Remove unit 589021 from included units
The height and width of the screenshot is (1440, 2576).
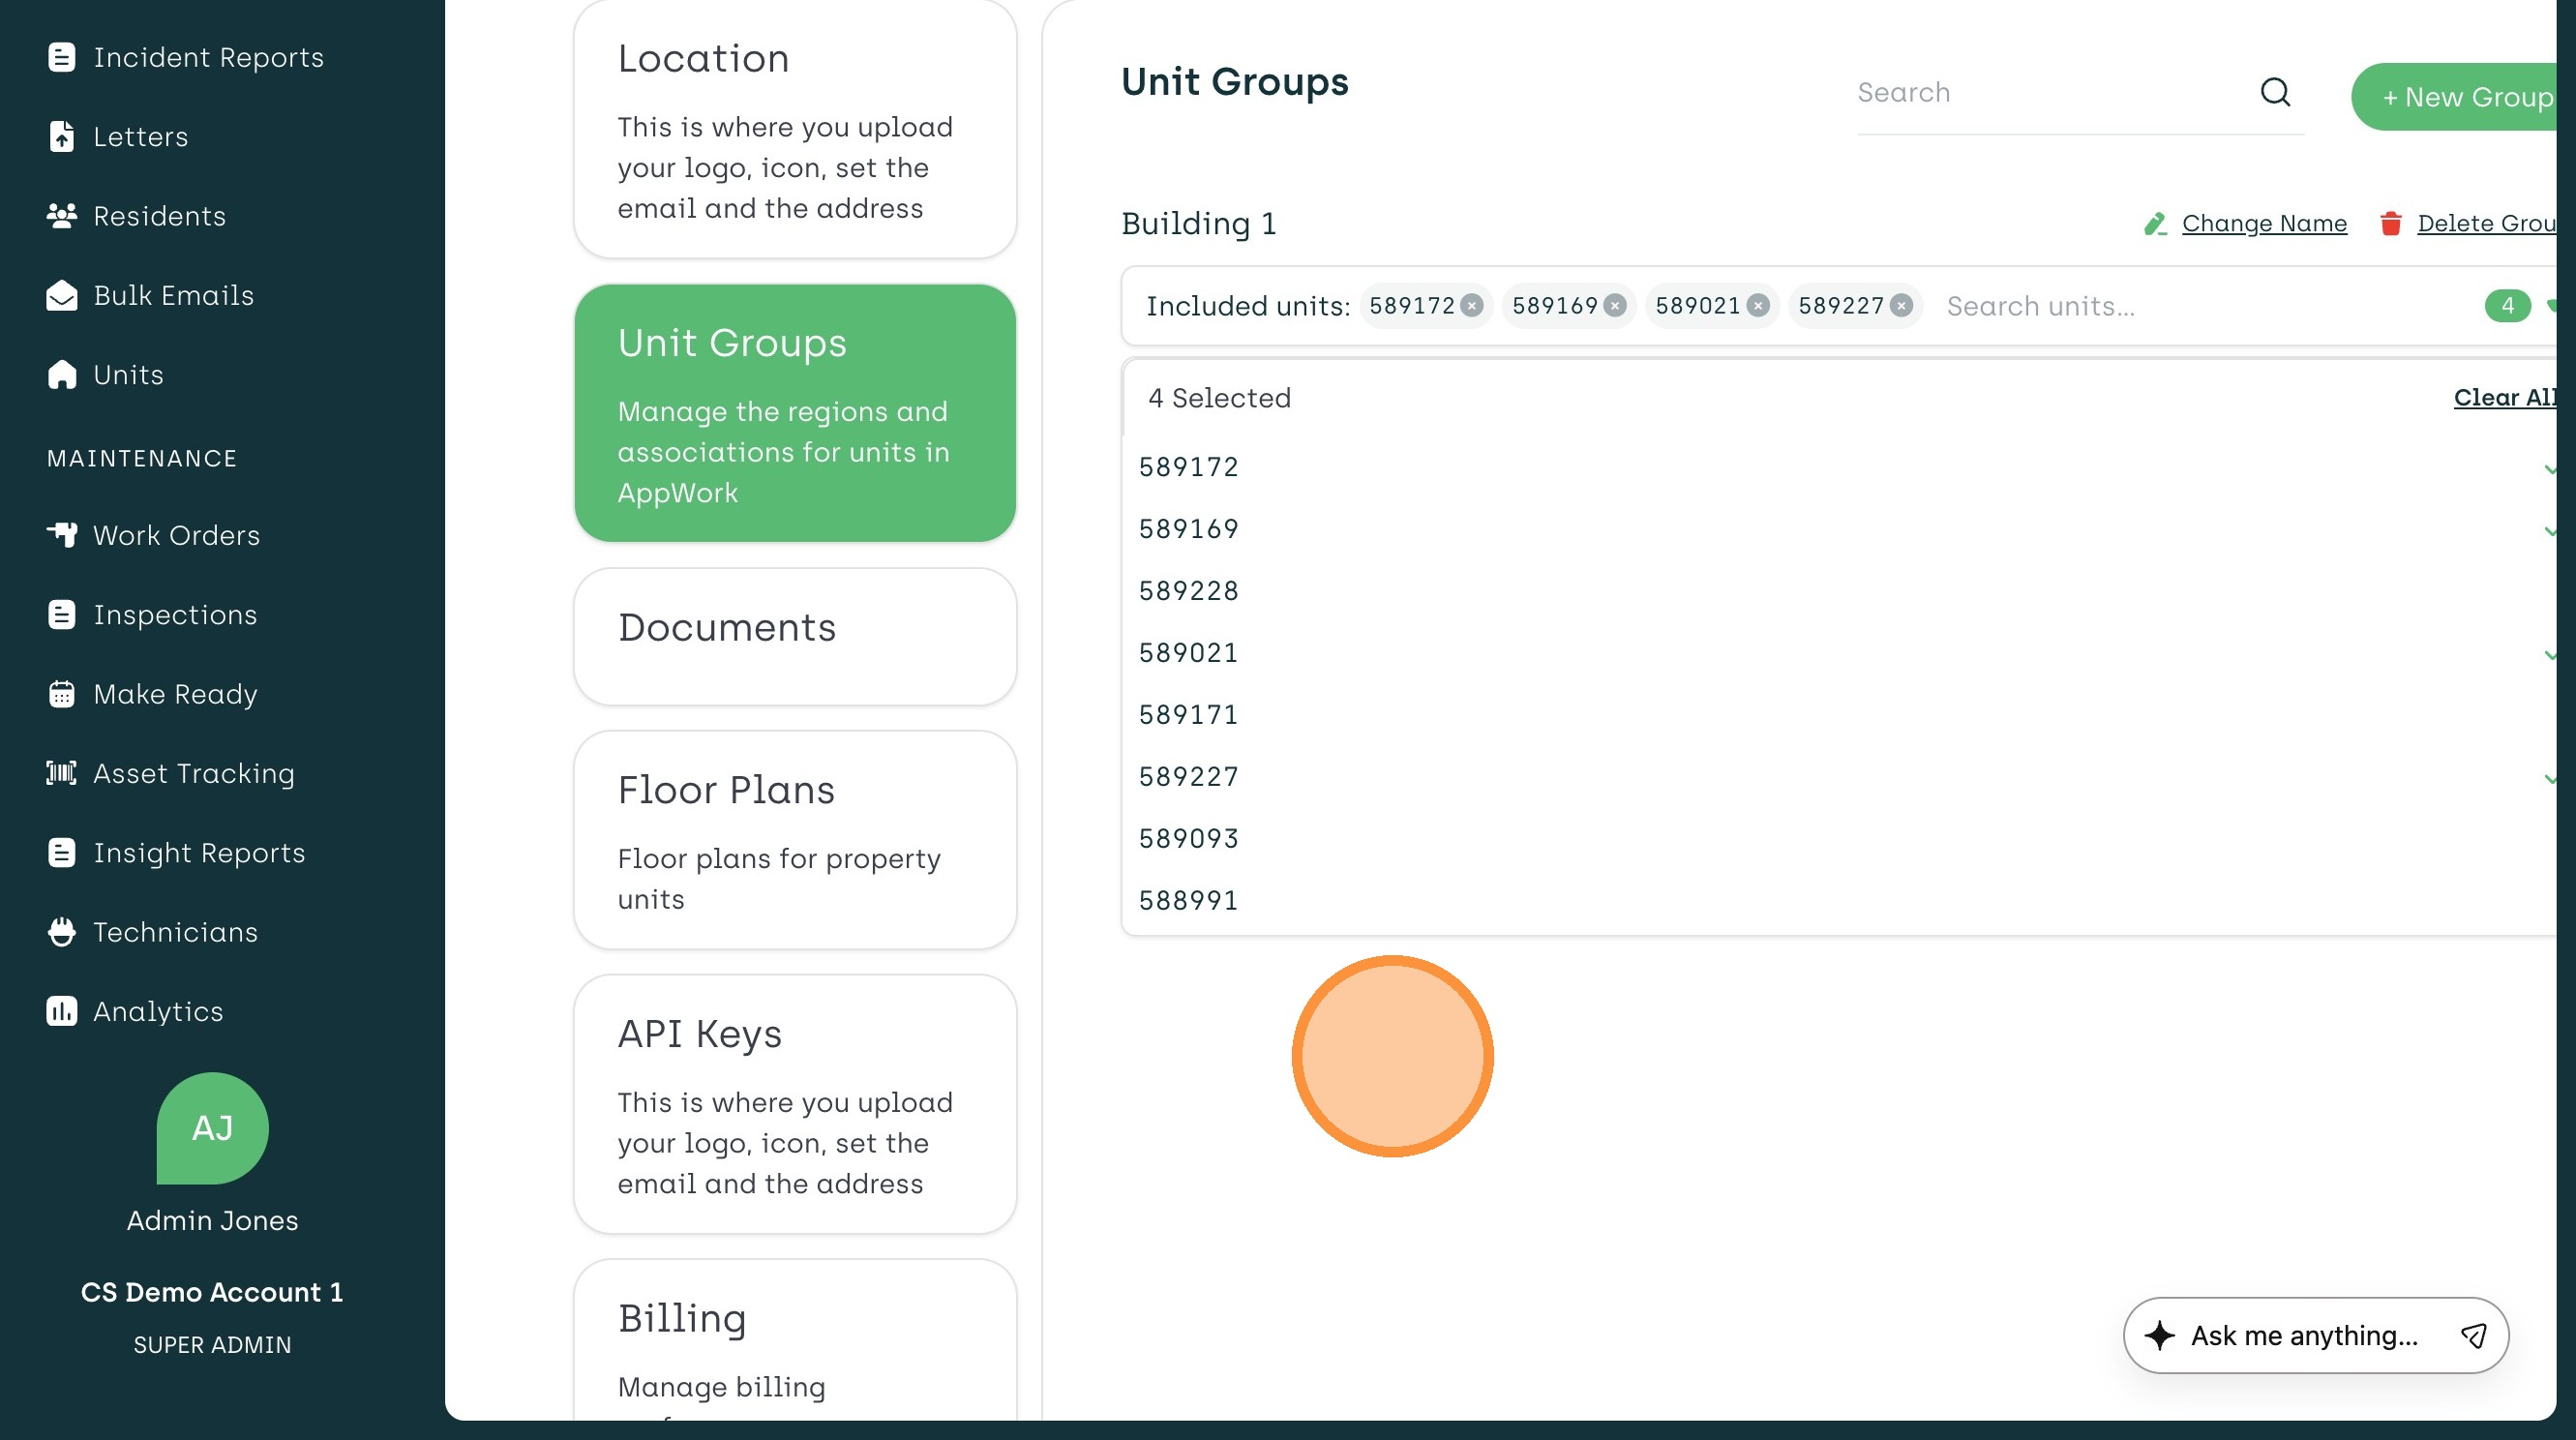point(1758,306)
